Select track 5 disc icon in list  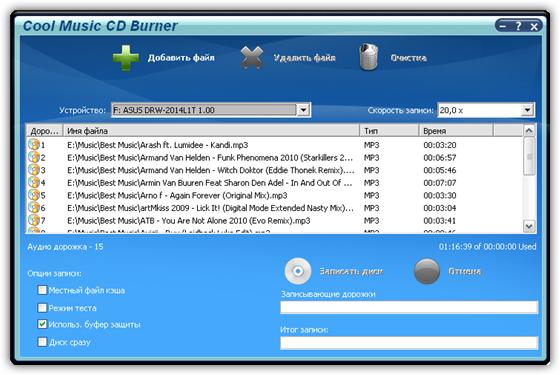pos(34,195)
